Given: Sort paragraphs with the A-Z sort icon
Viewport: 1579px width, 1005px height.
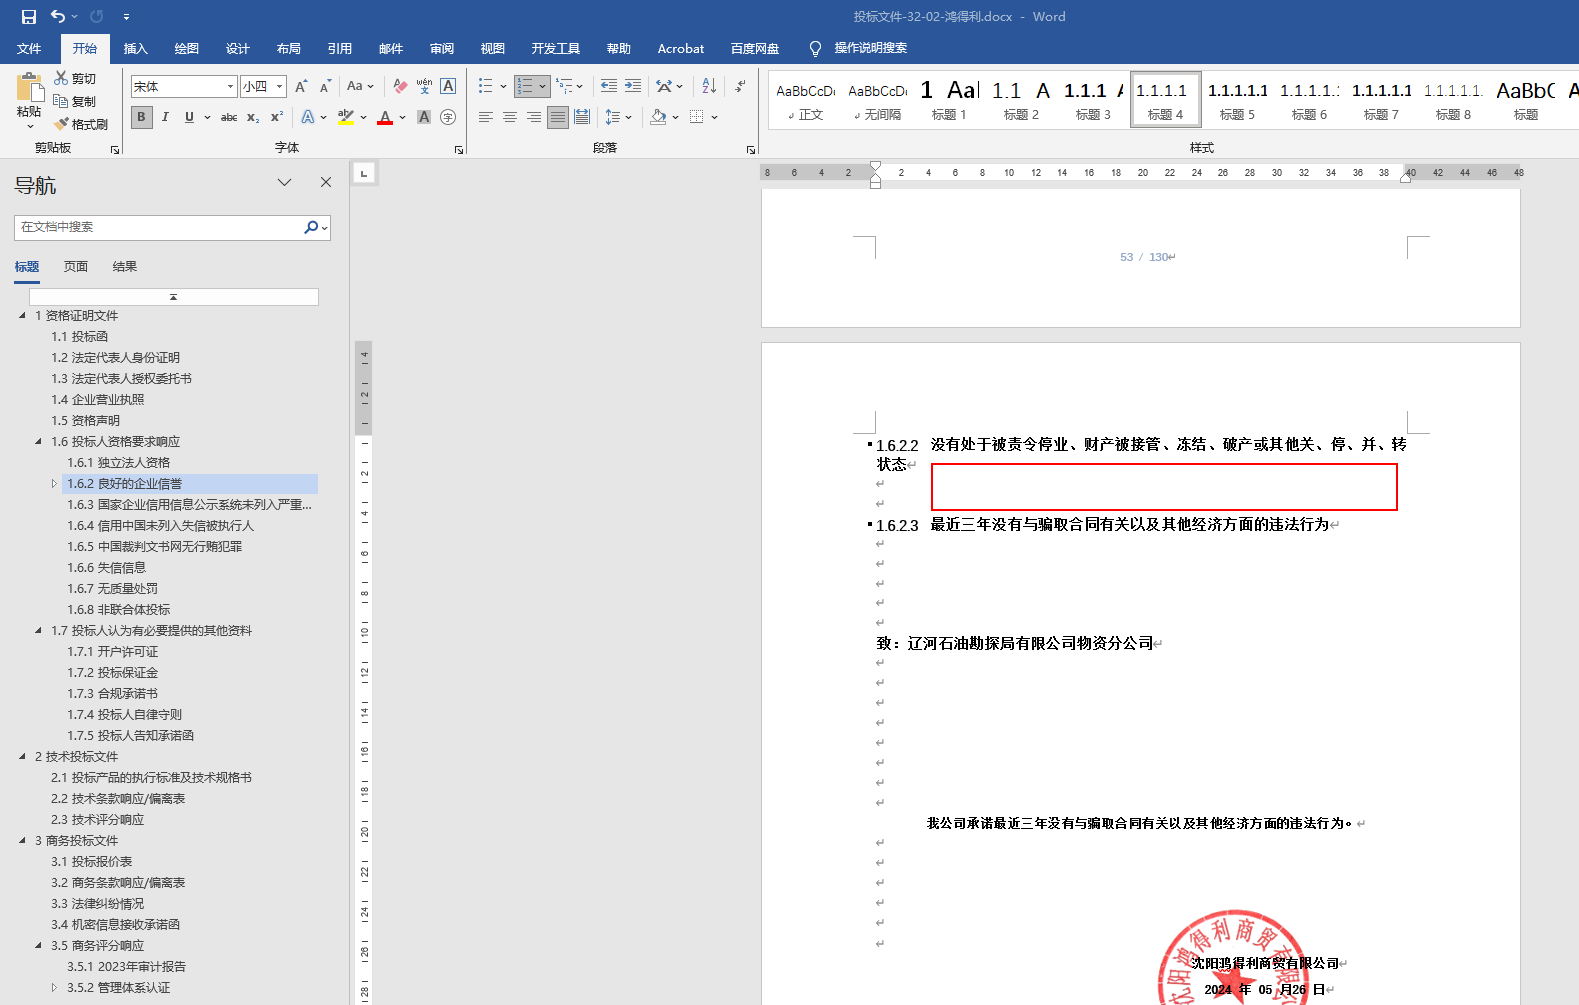Looking at the screenshot, I should (x=709, y=86).
